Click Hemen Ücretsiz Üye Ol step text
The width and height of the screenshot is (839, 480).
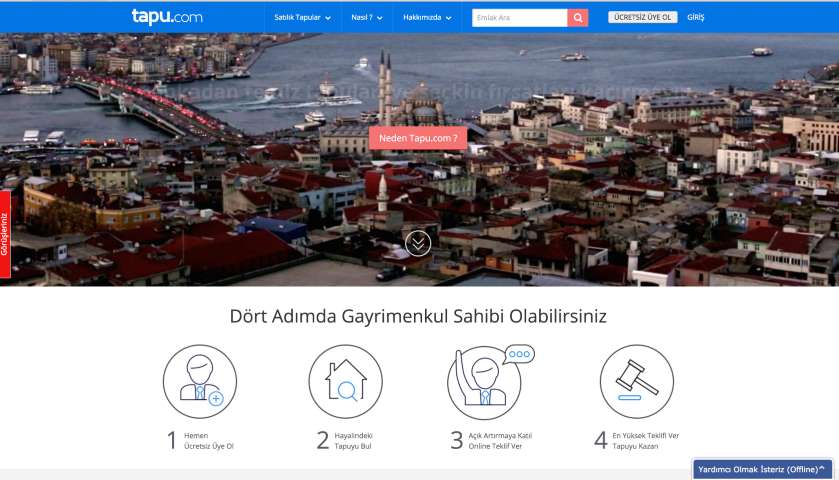point(210,441)
